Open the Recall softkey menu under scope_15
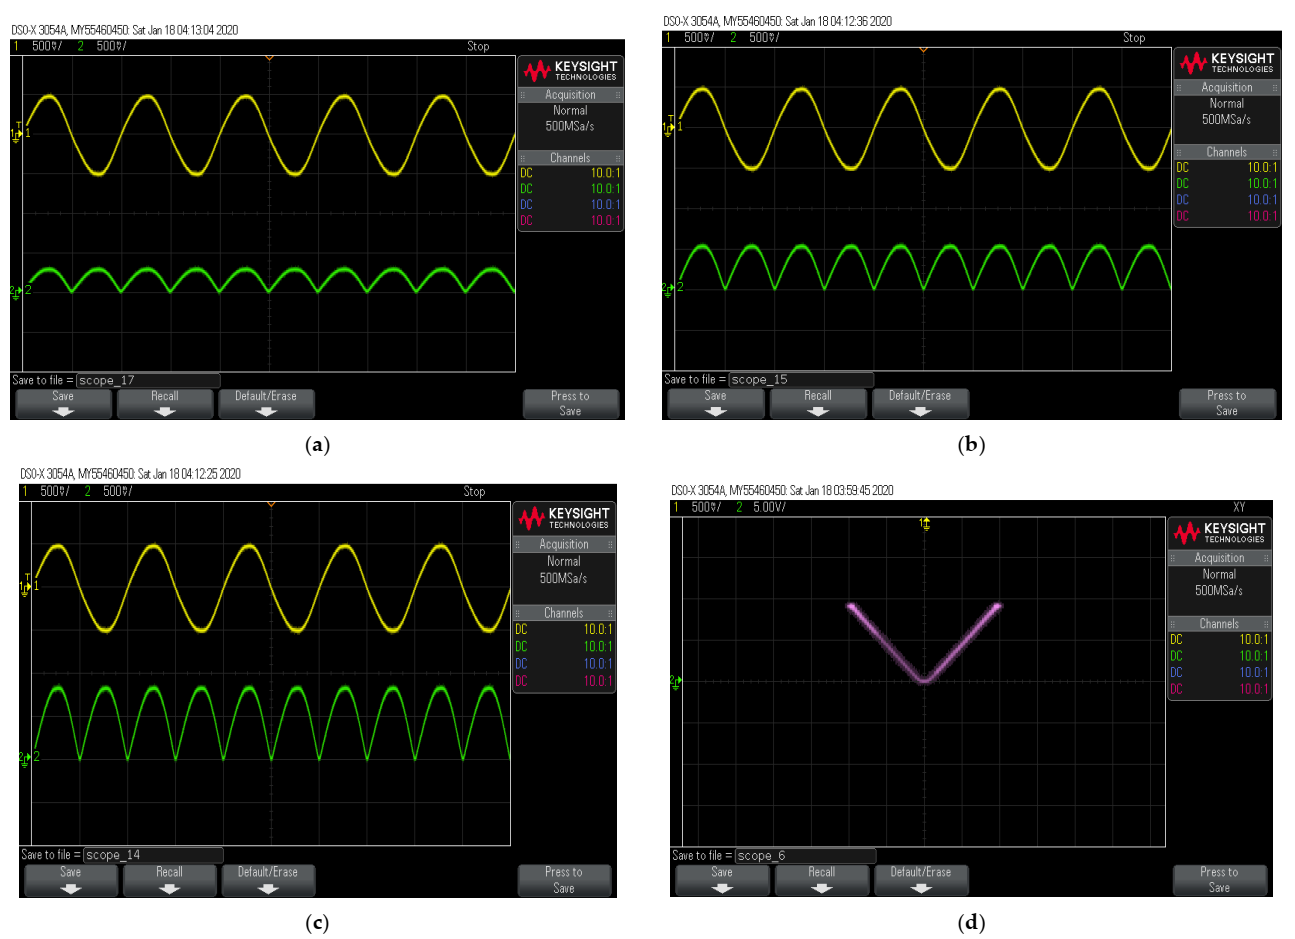 click(x=817, y=402)
